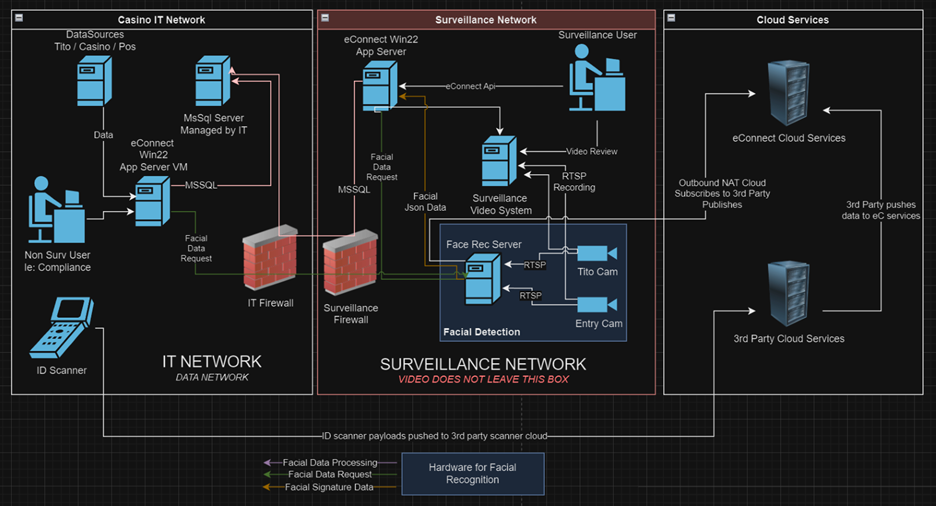Image resolution: width=936 pixels, height=506 pixels.
Task: Select the DataSources Tito / Casino / Pos server icon
Action: [94, 81]
